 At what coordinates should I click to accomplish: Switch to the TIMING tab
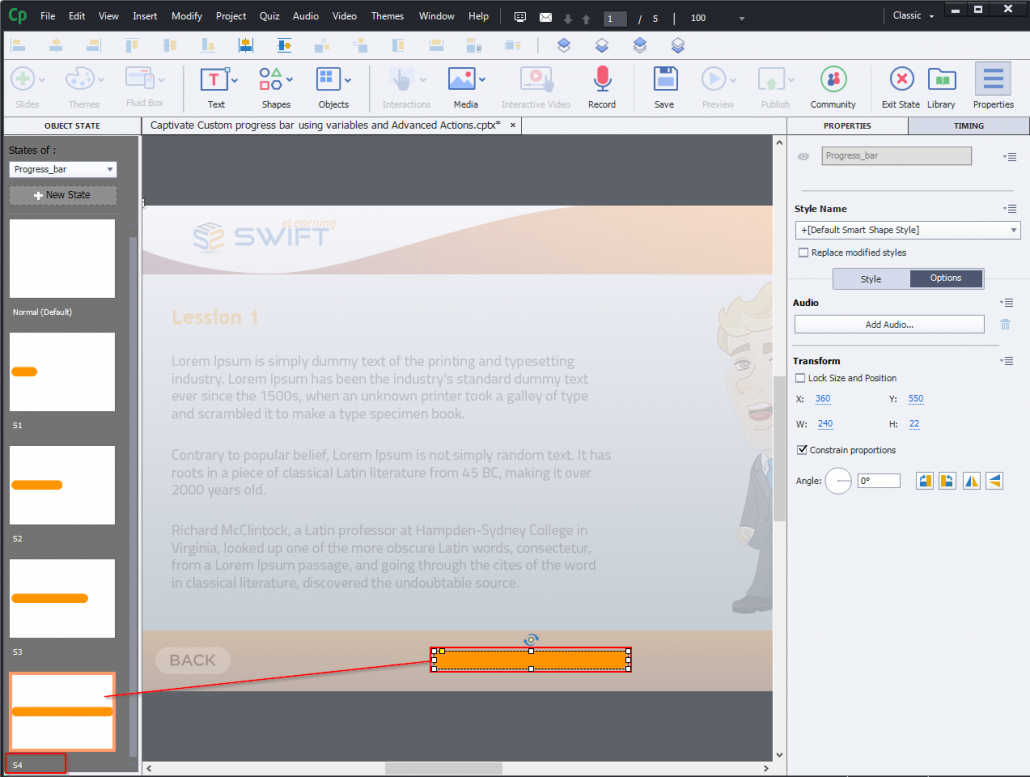point(967,125)
